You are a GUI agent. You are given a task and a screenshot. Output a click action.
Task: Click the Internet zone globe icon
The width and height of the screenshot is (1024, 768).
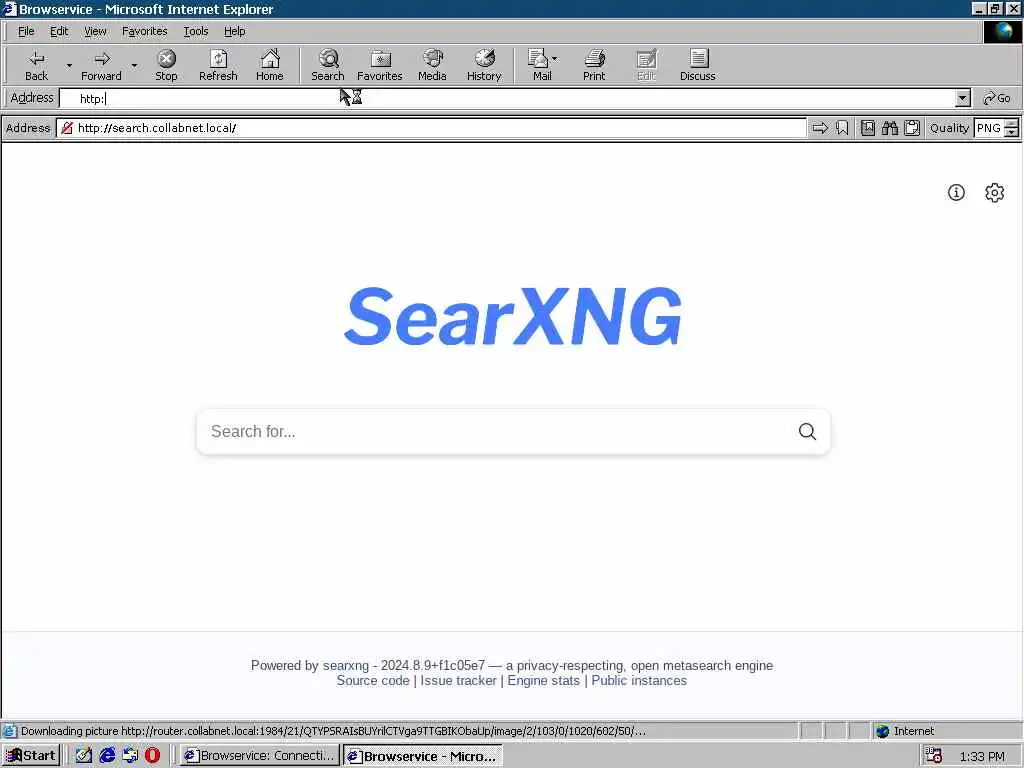tap(882, 731)
